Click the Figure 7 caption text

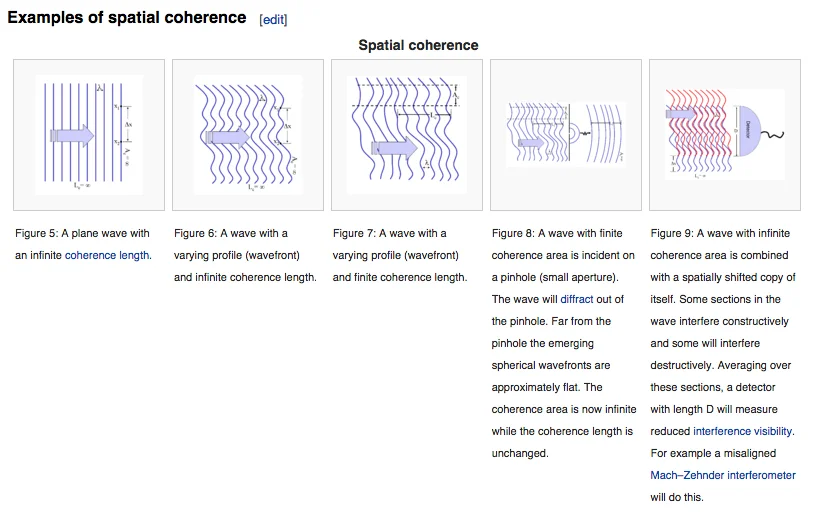pos(400,255)
